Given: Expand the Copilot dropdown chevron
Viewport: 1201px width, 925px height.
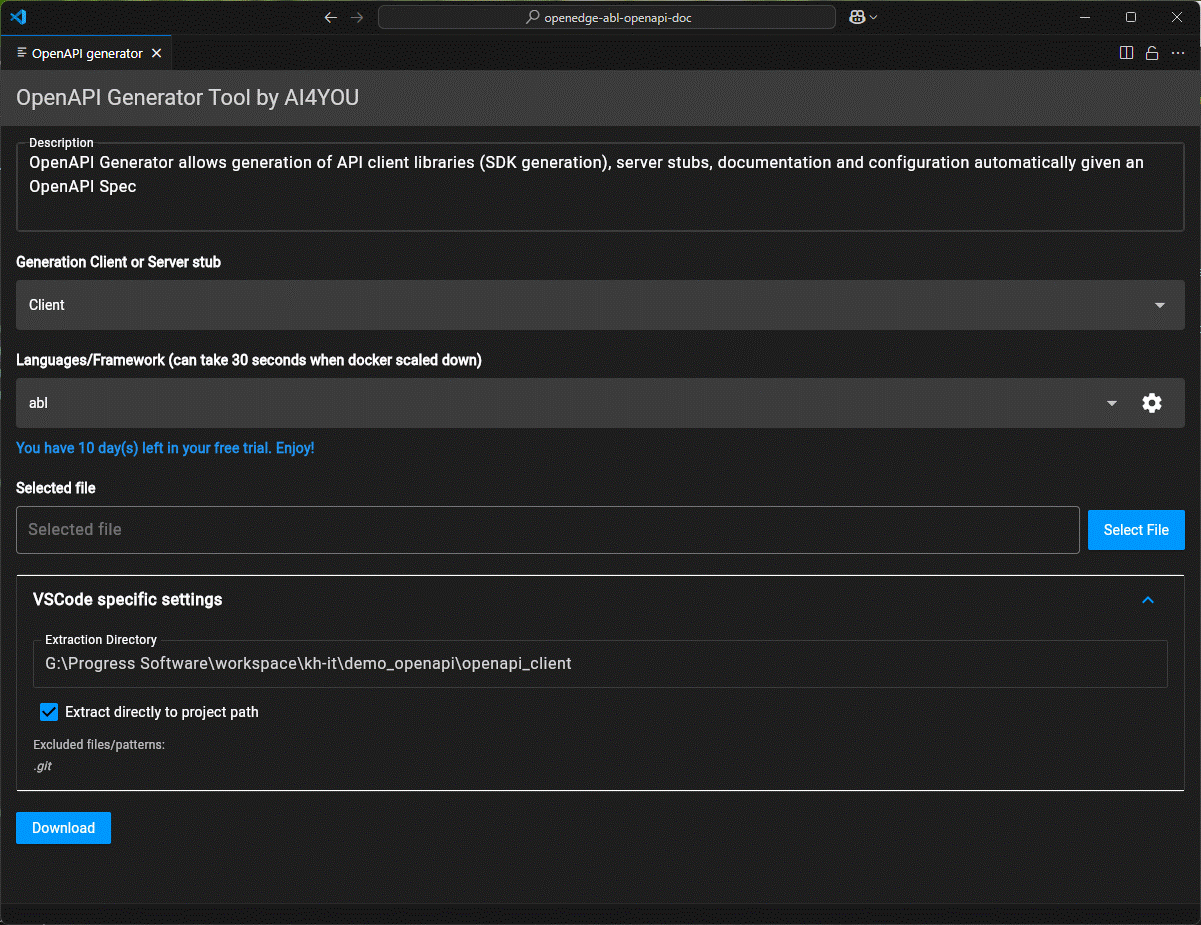Looking at the screenshot, I should tap(874, 17).
